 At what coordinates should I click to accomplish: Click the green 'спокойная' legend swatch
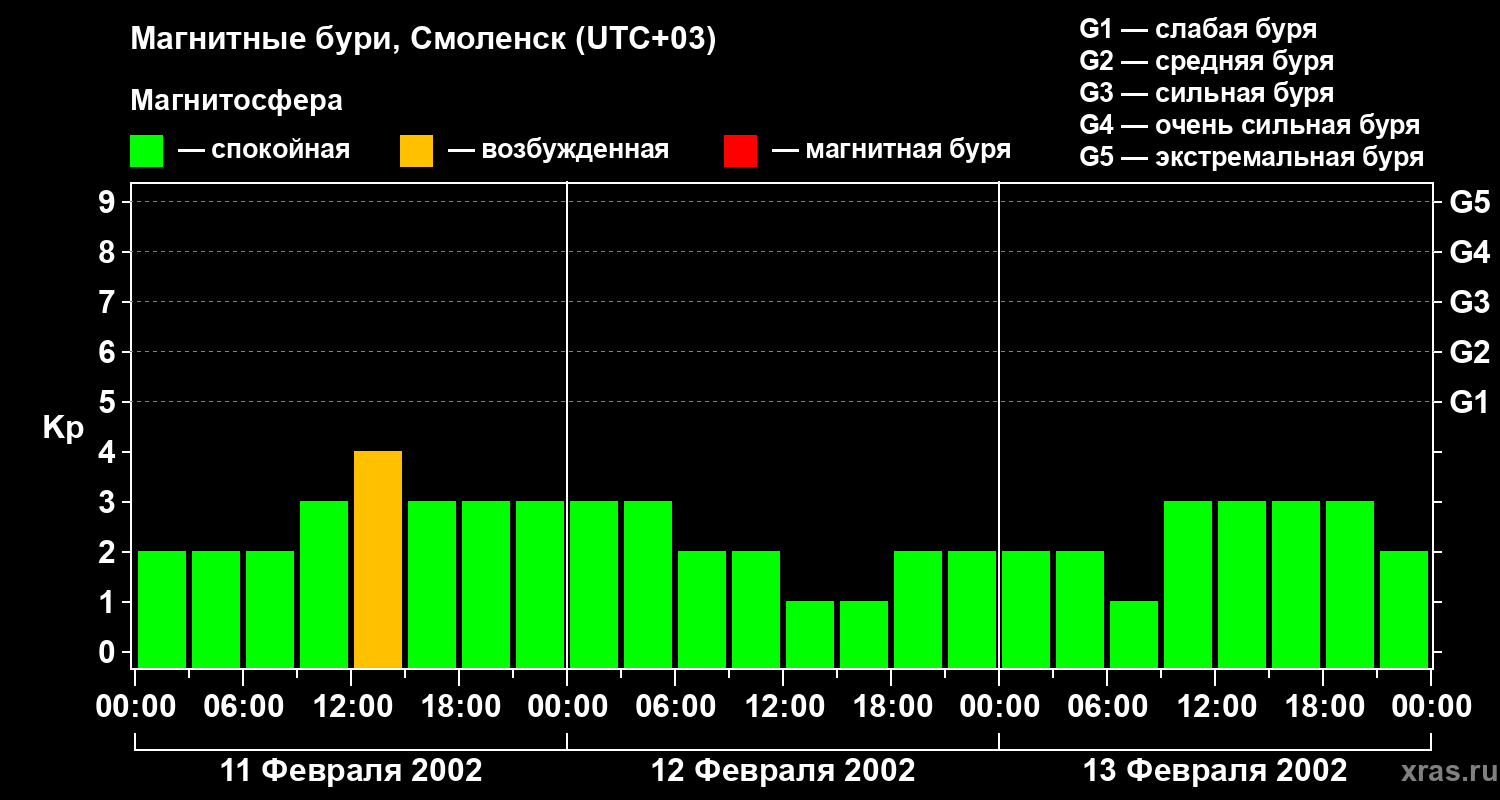click(x=146, y=151)
